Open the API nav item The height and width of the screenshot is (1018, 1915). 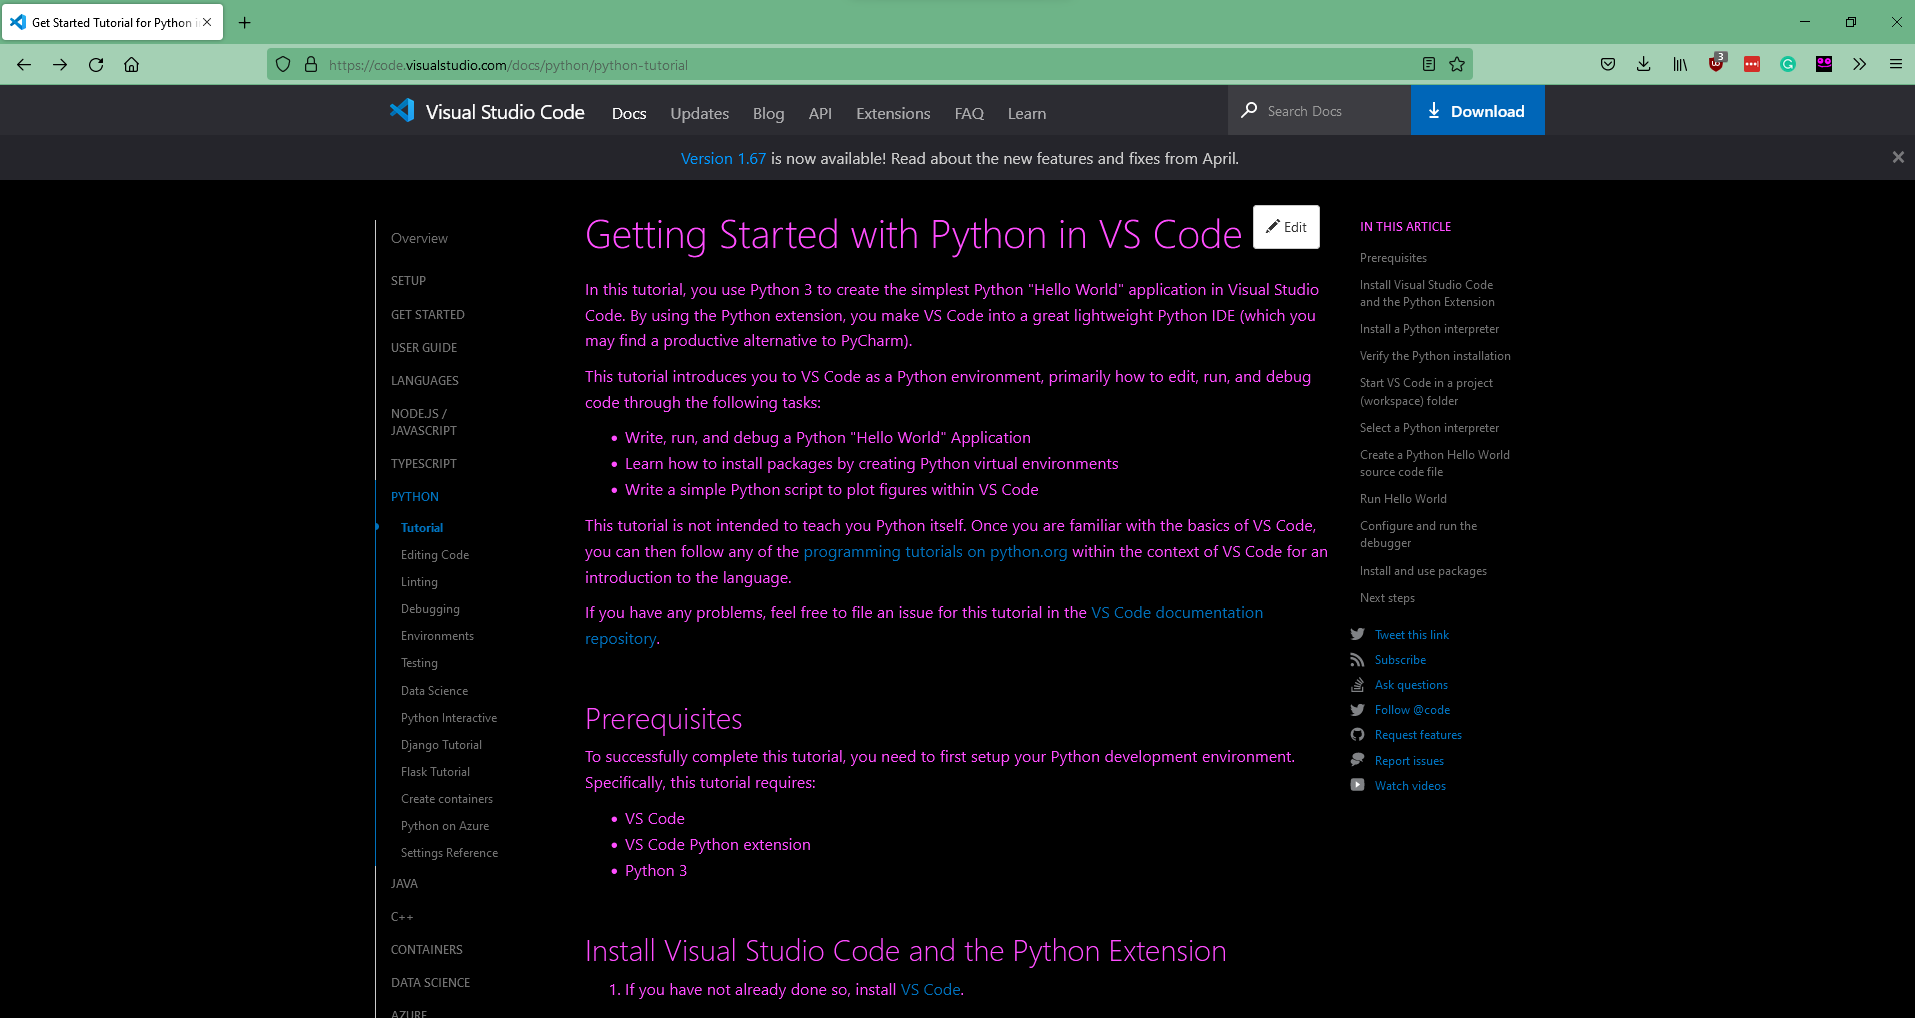click(820, 113)
